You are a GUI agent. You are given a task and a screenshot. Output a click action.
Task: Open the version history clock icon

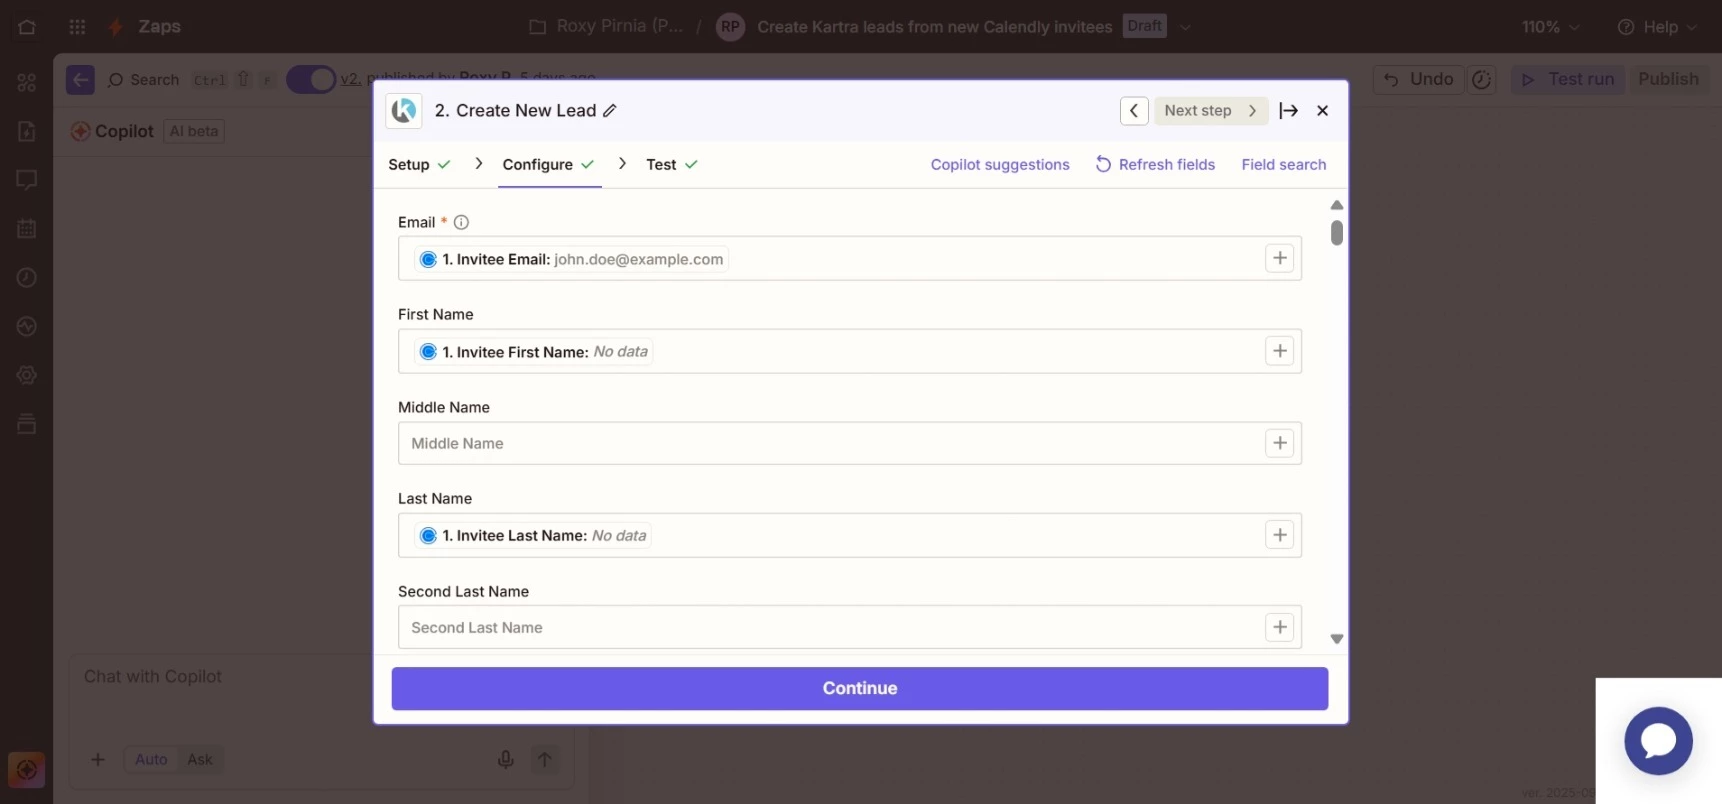1482,79
